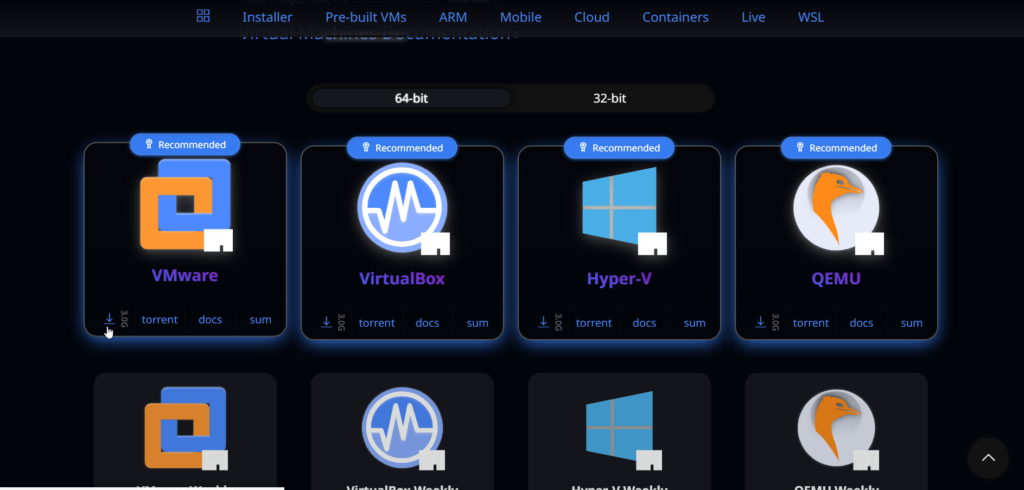Show the VMware sum checksum
This screenshot has height=490, width=1024.
(261, 319)
